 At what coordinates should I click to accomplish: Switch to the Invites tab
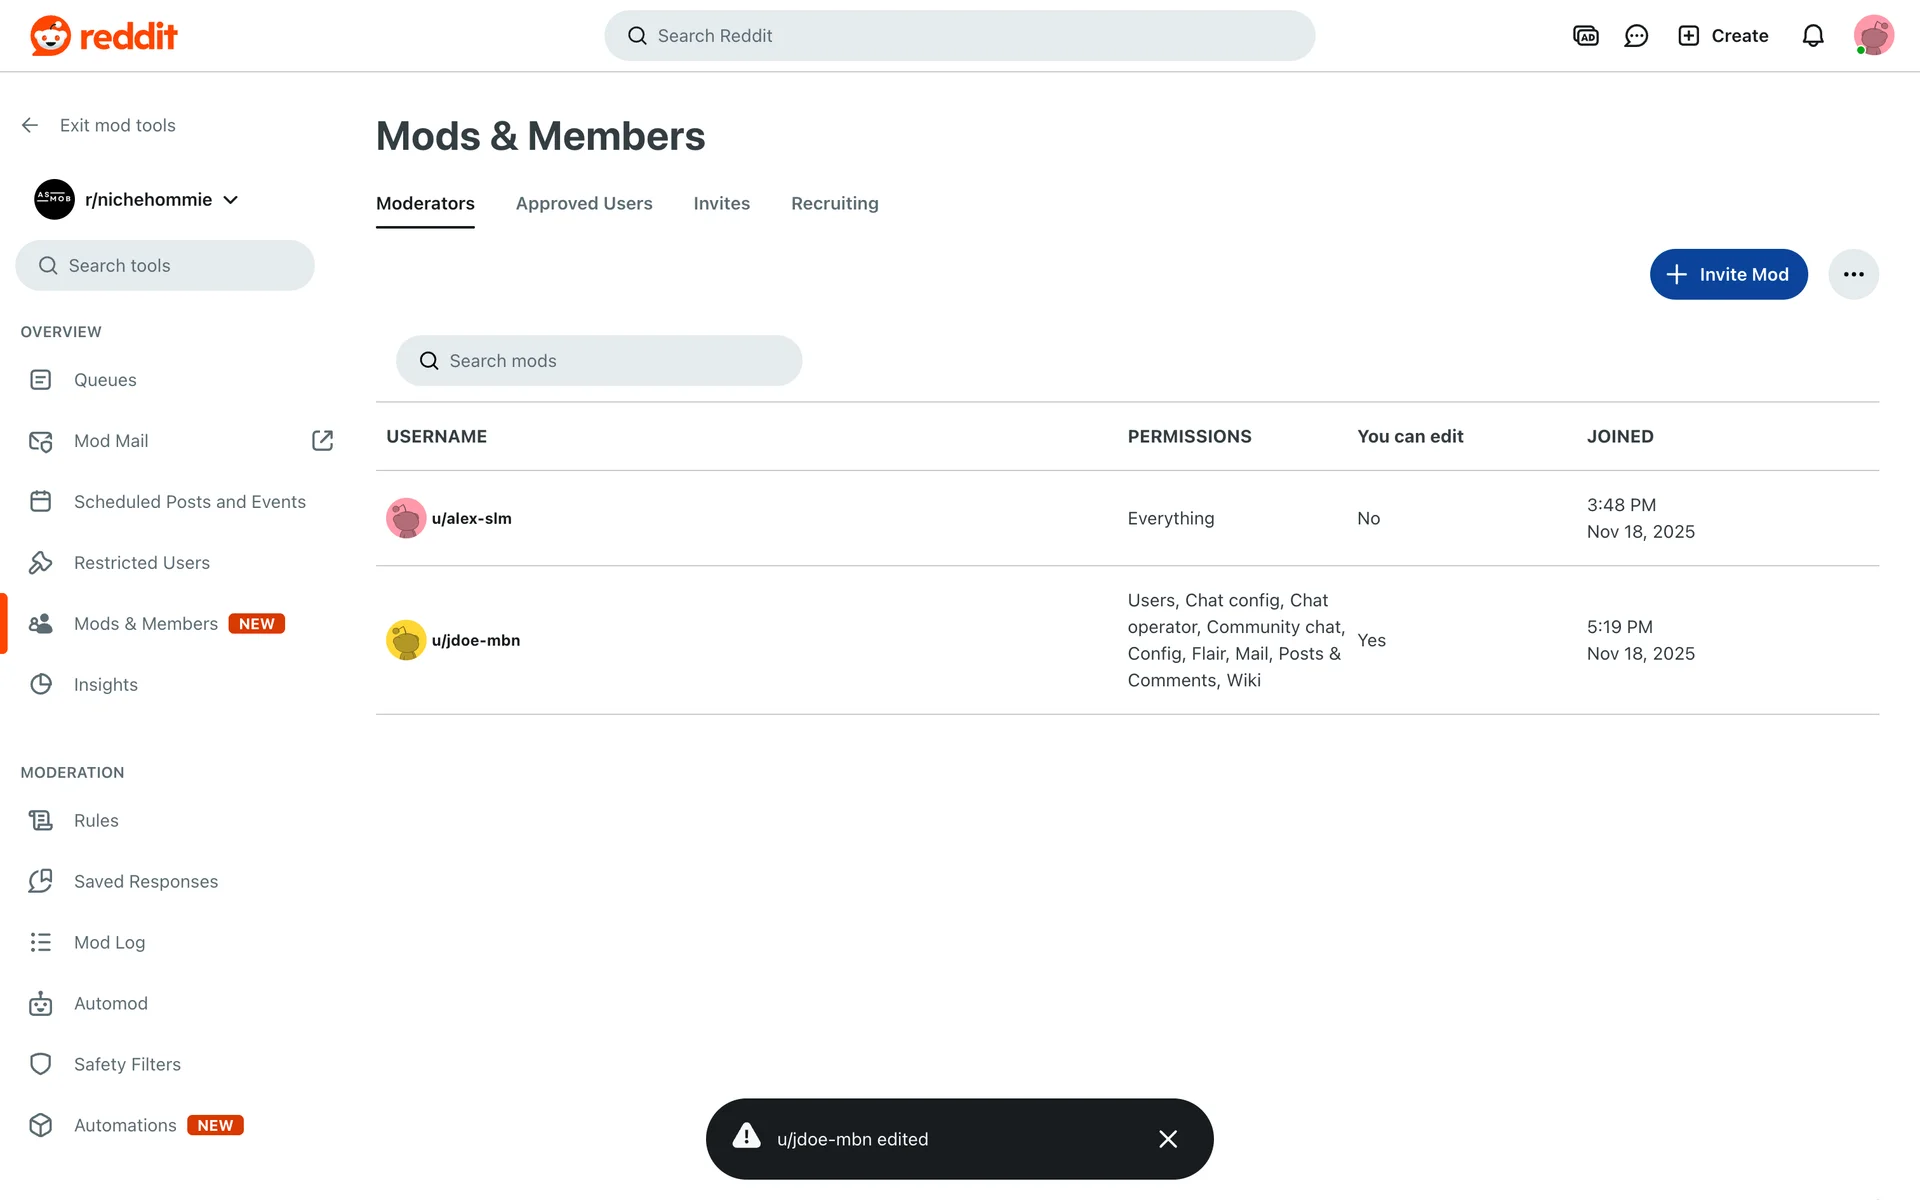721,204
